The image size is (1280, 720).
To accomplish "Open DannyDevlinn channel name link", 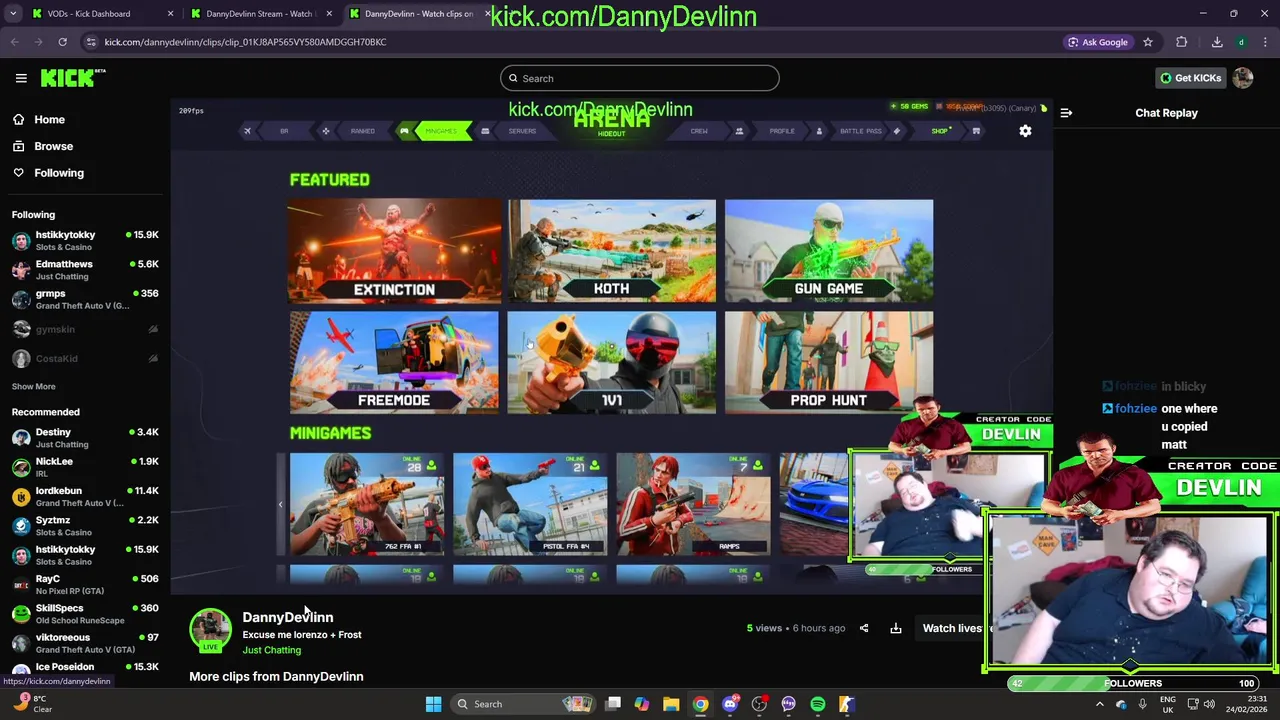I will (x=288, y=617).
